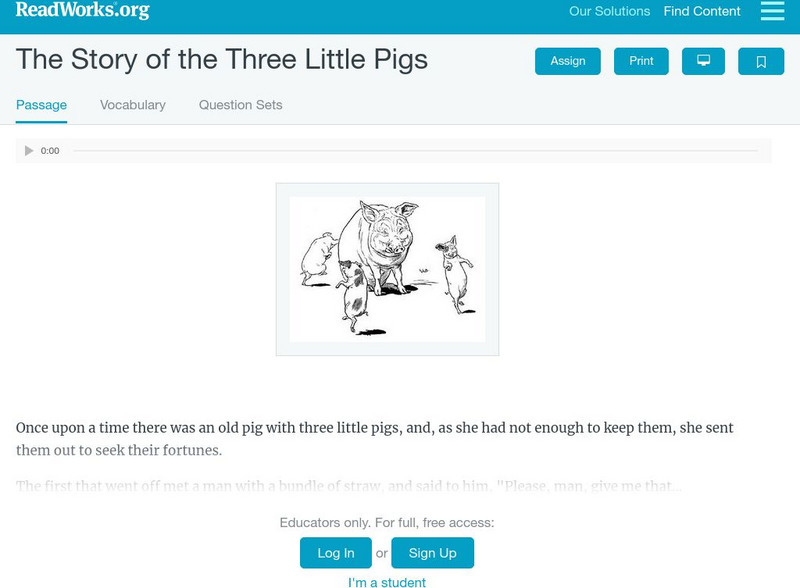Open the Find Content menu
The width and height of the screenshot is (800, 588).
[702, 12]
